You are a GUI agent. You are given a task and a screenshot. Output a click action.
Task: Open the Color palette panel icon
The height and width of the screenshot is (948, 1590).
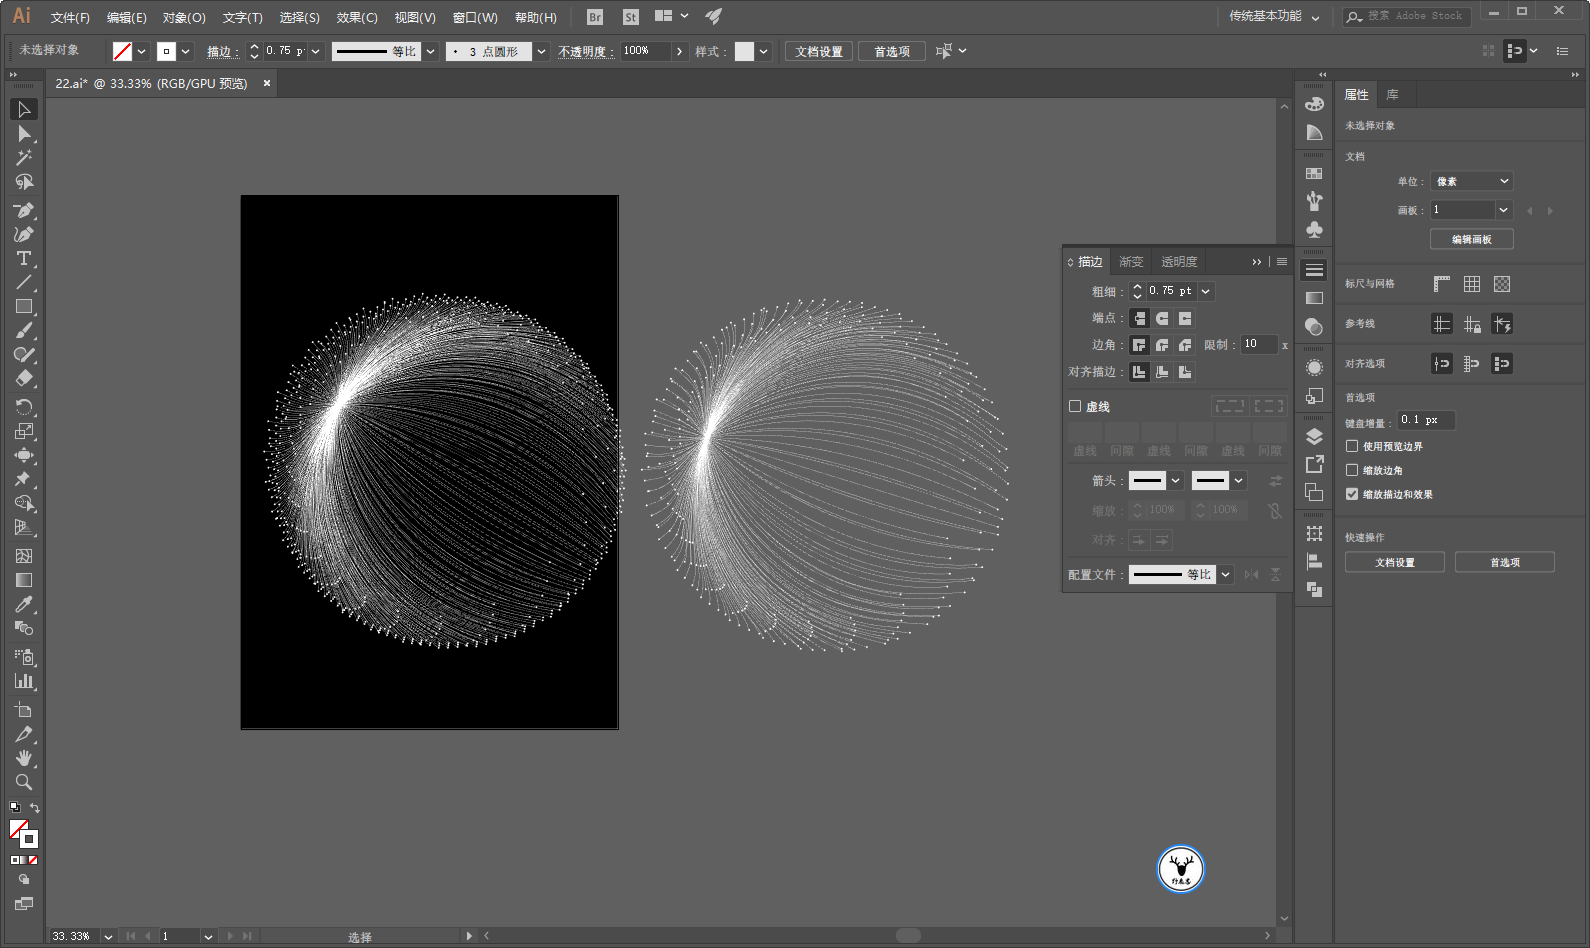click(1314, 104)
